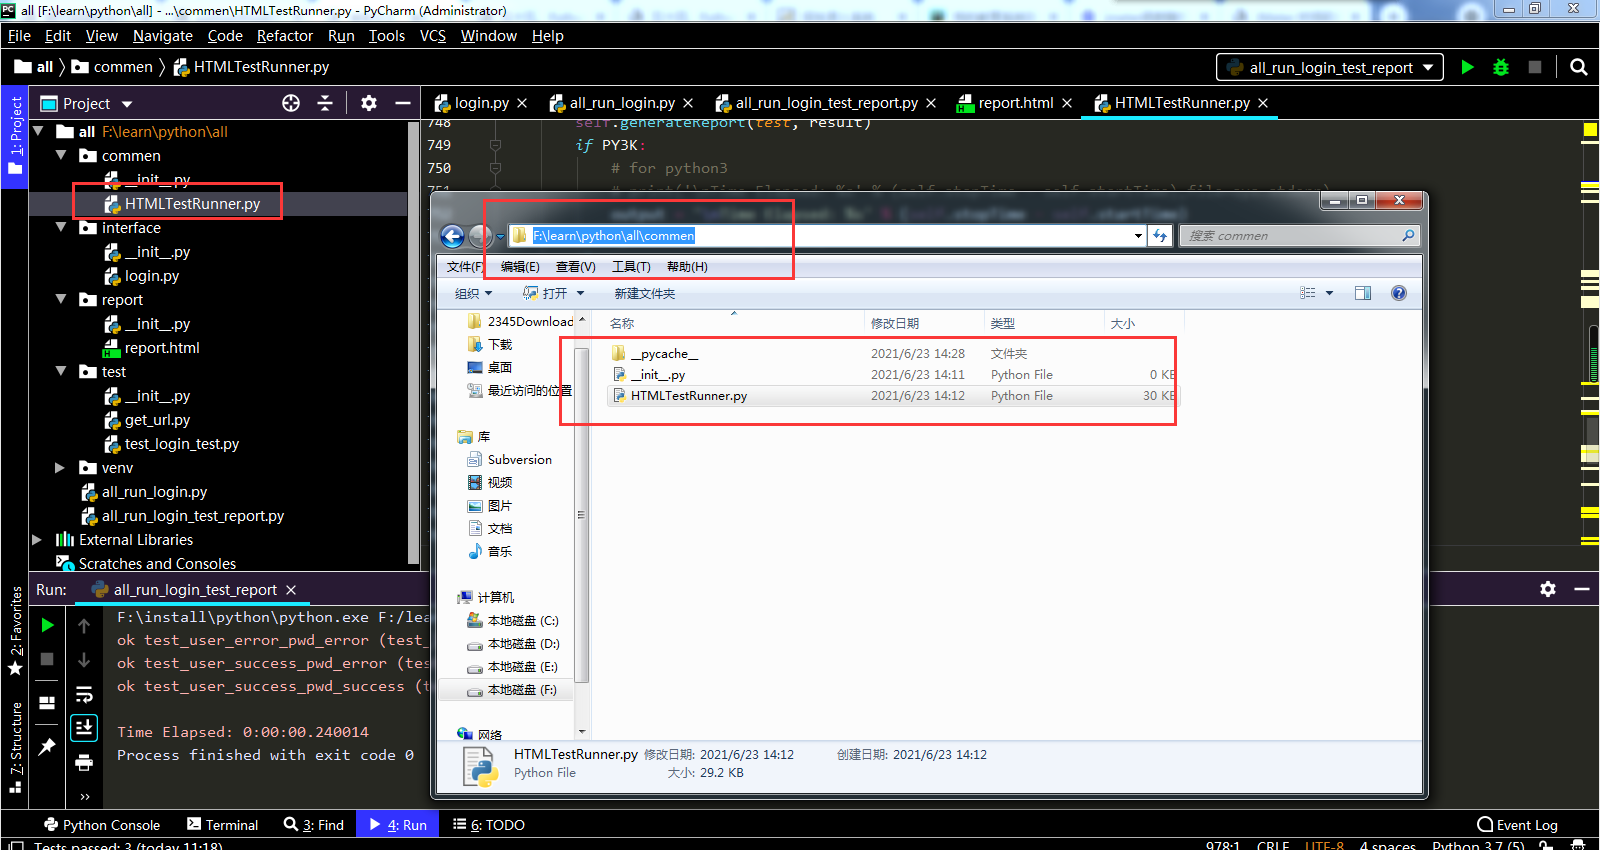The image size is (1600, 850).
Task: Select __pycache__ folder in Explorer file list
Action: coord(665,354)
